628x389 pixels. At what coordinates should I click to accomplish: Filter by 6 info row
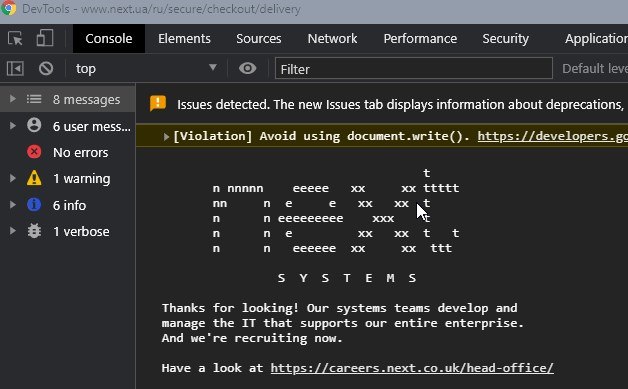tap(67, 205)
